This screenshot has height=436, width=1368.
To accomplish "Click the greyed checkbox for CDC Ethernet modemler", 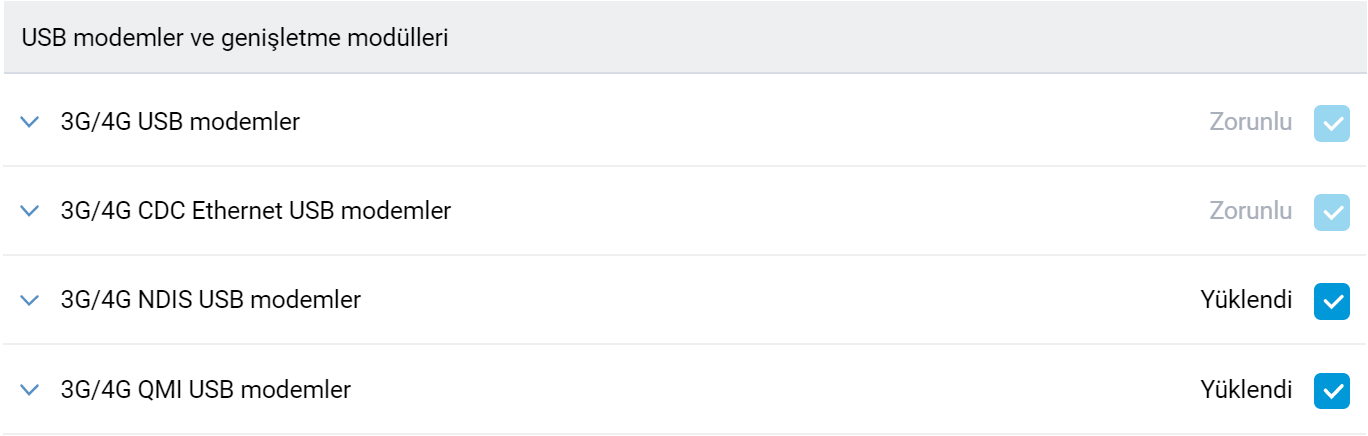I will [x=1331, y=212].
